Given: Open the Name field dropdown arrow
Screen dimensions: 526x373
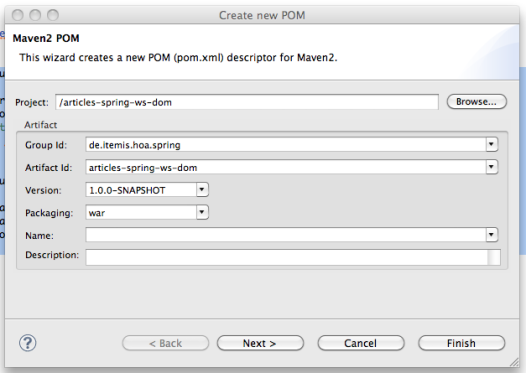Looking at the screenshot, I should [491, 235].
